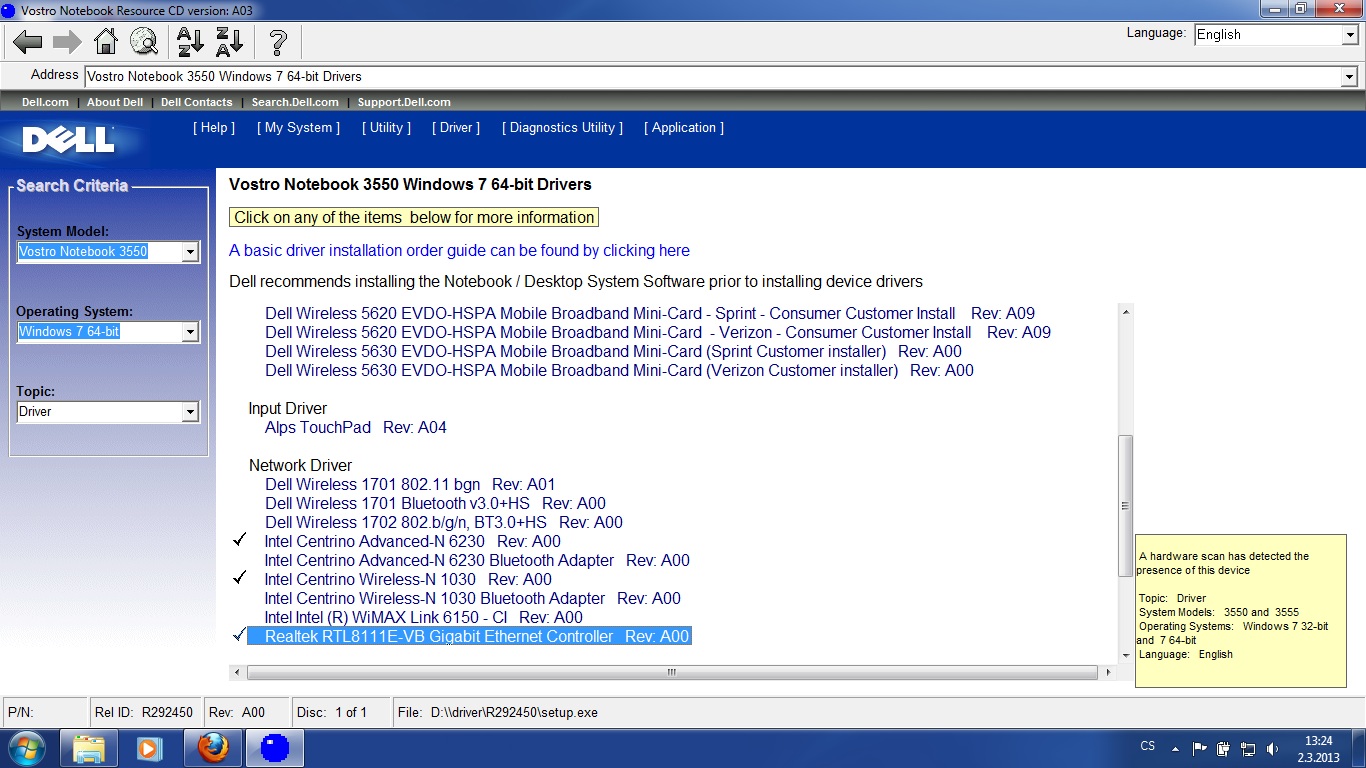Select Intel Centrino Wireless-N 1030 driver
The width and height of the screenshot is (1366, 768).
[408, 580]
